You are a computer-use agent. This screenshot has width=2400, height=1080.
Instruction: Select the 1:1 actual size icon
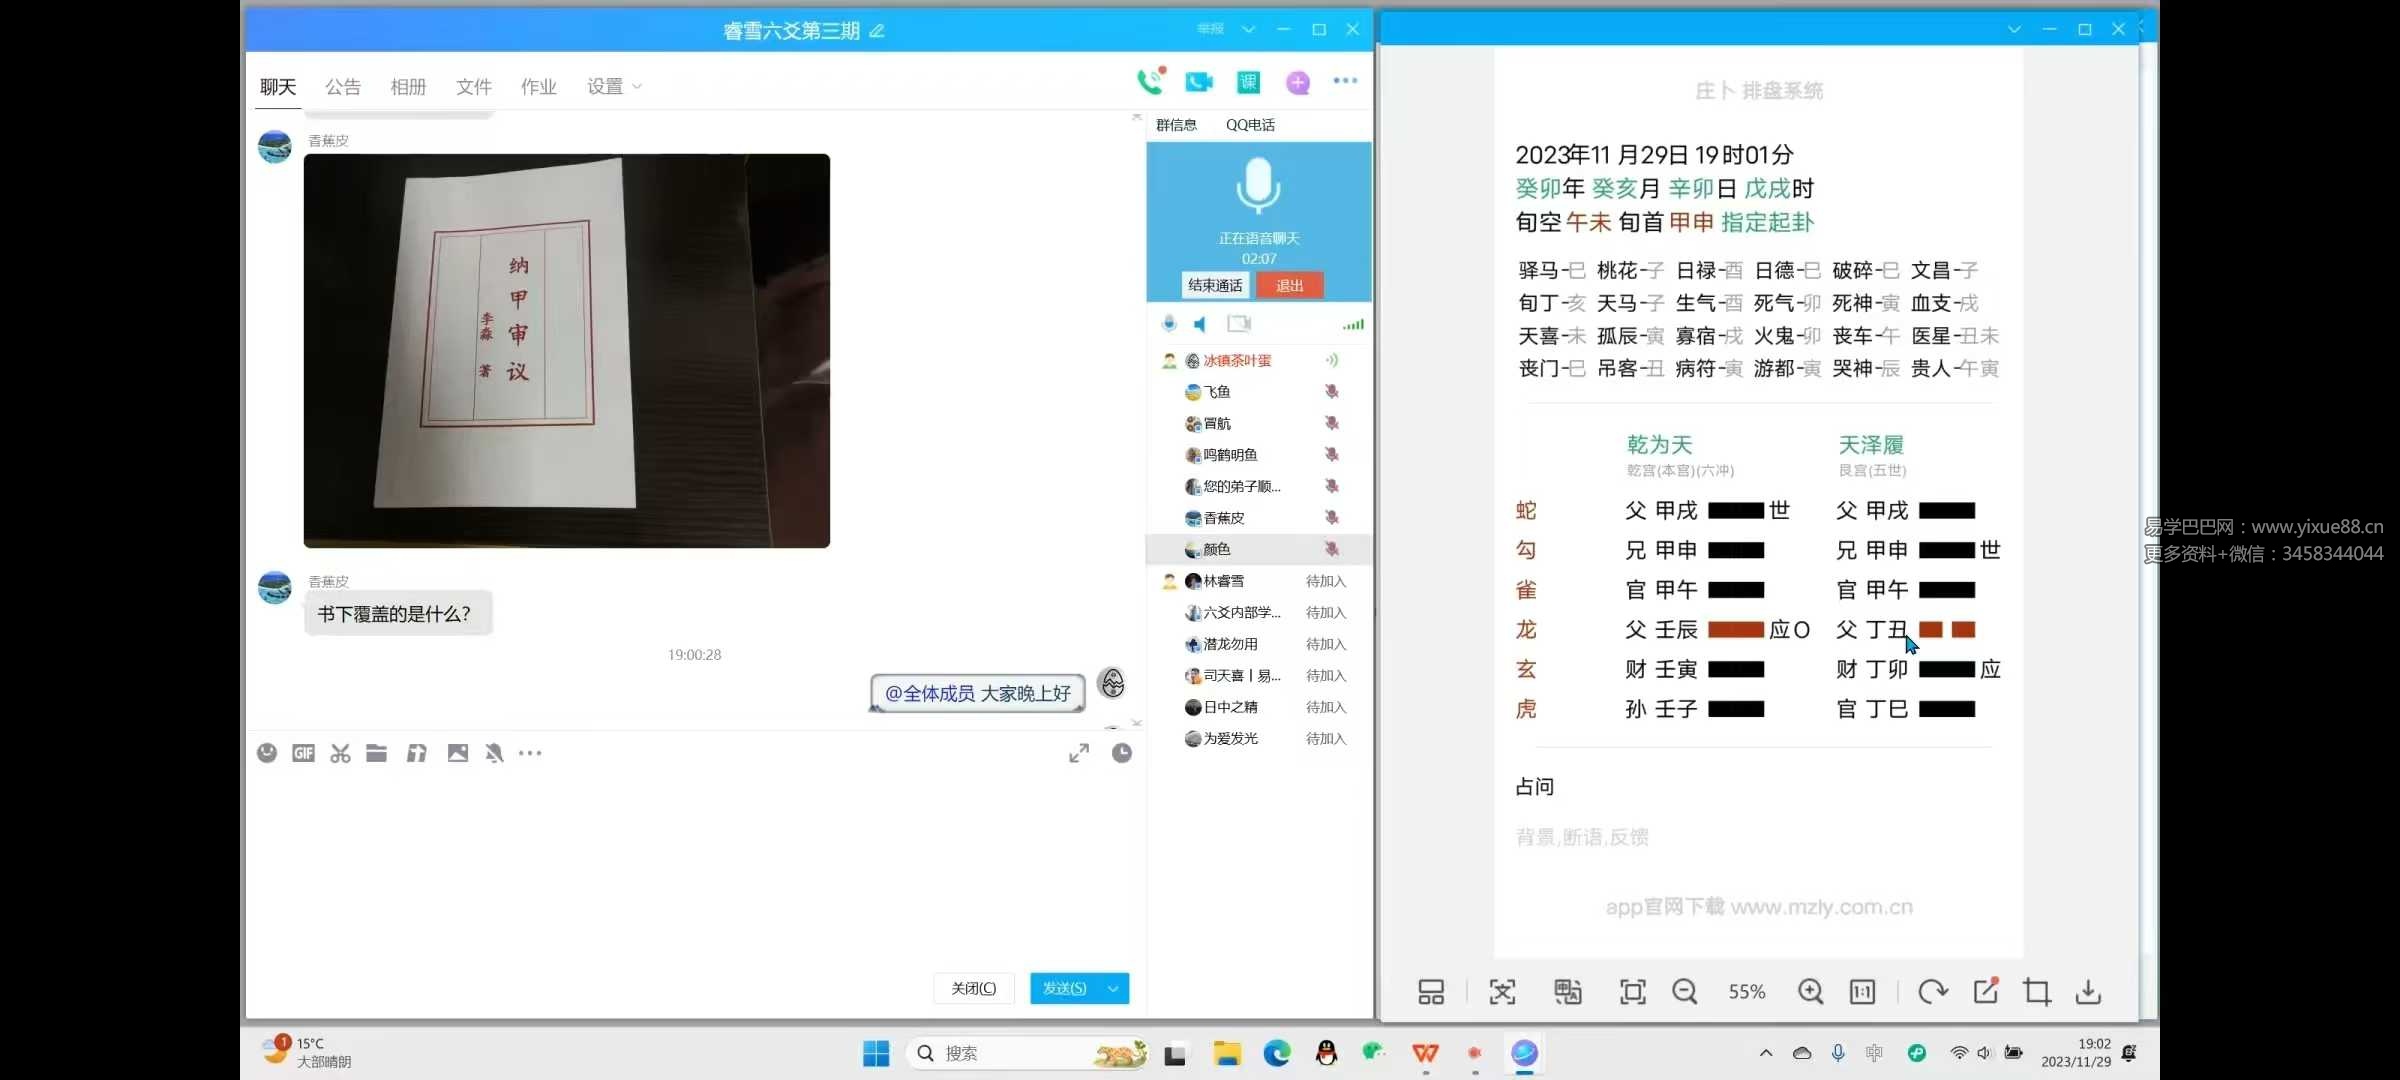1861,991
